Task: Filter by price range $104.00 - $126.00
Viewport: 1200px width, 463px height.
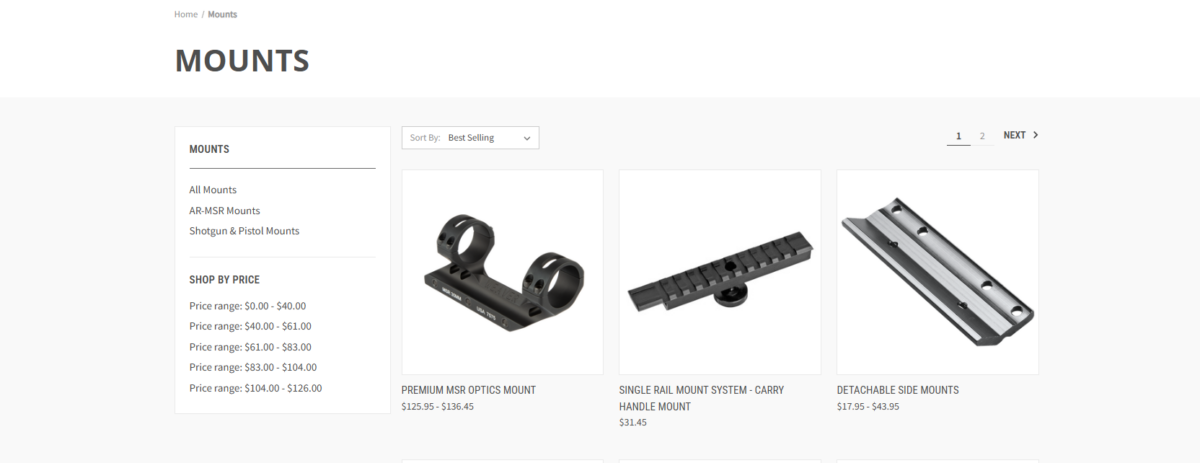Action: click(x=255, y=388)
